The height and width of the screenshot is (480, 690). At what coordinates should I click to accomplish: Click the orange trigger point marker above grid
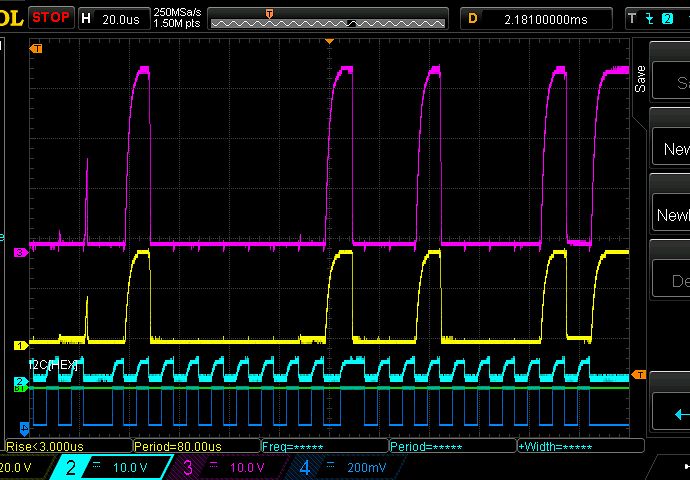(x=329, y=41)
